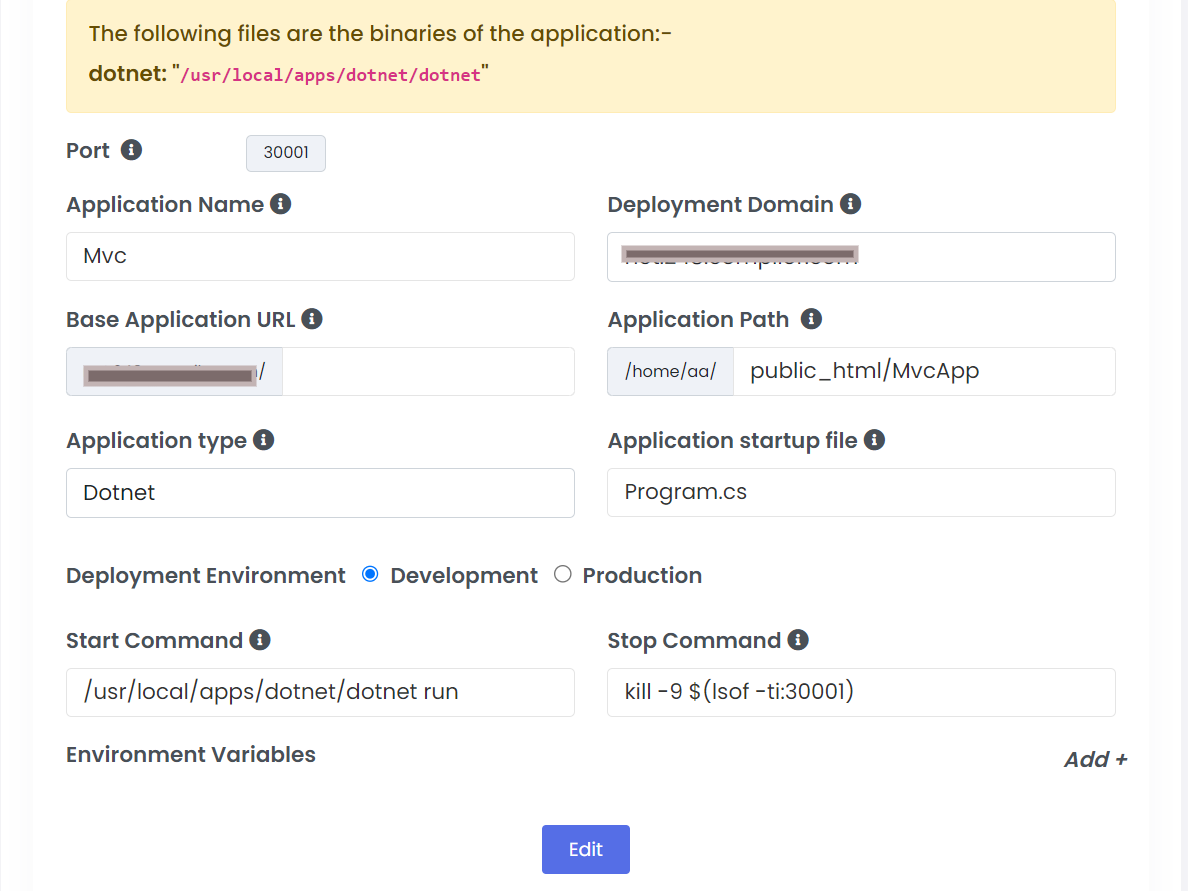Image resolution: width=1188 pixels, height=891 pixels.
Task: Click the Application Name field containing Mvc
Action: tap(320, 257)
